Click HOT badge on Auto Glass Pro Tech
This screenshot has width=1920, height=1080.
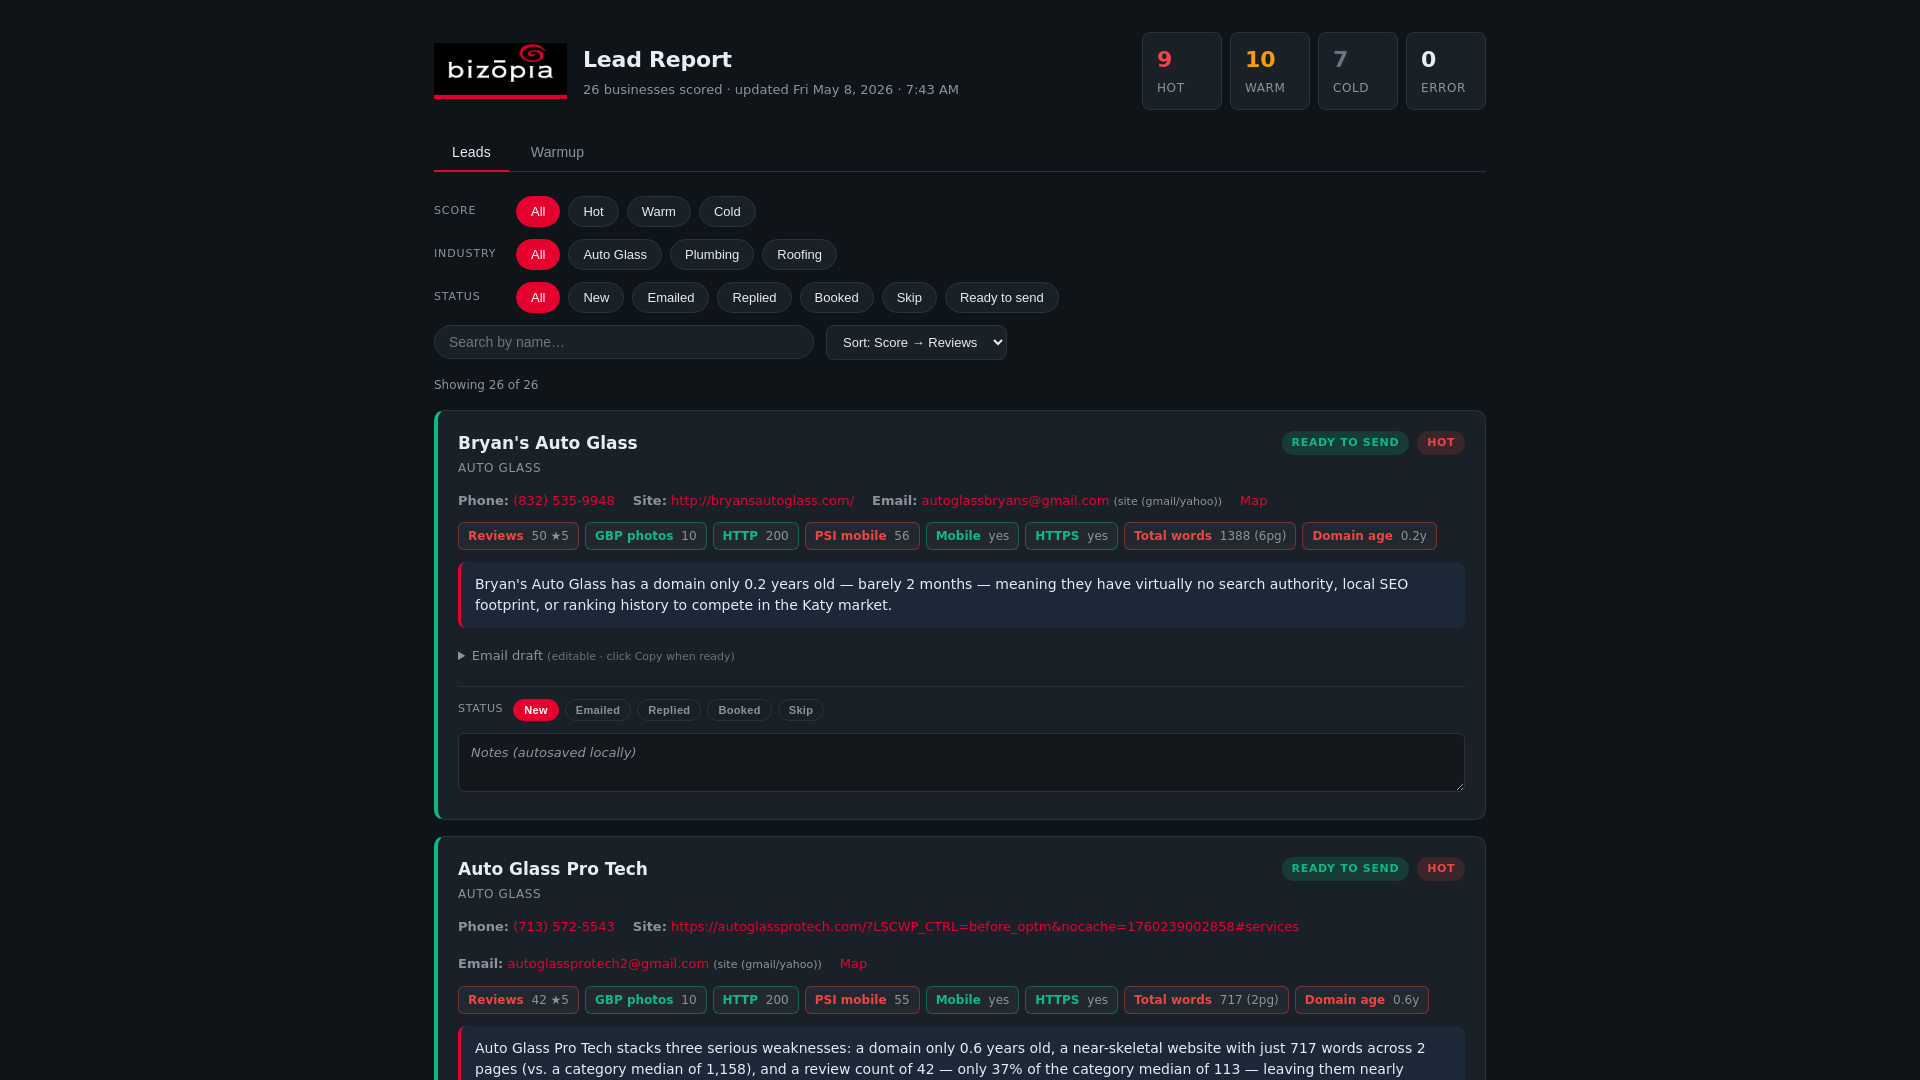[x=1441, y=868]
